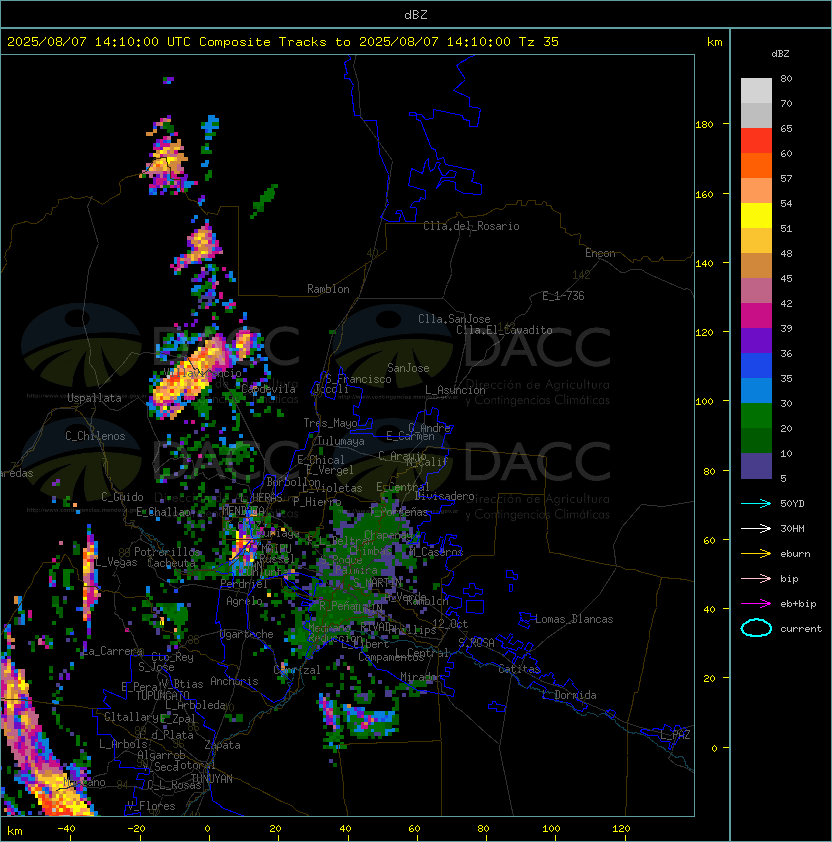Click the 'Tz 35' text in header
832x842 pixels.
(539, 42)
